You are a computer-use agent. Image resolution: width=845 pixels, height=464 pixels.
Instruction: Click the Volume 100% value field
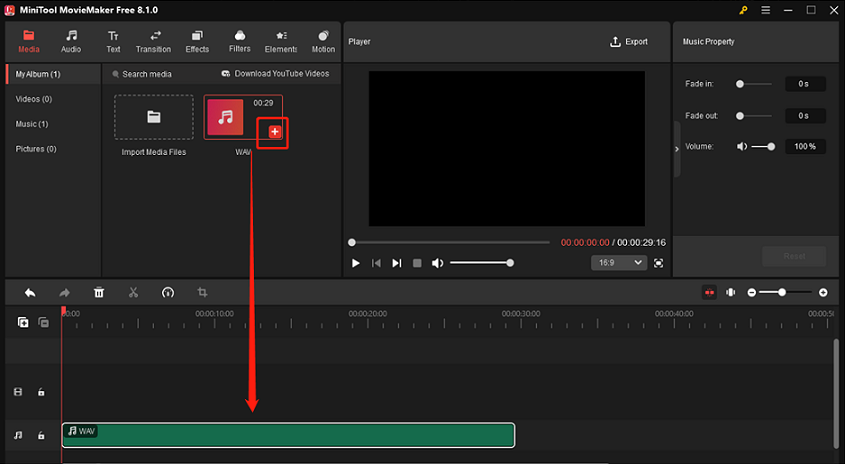coord(805,147)
